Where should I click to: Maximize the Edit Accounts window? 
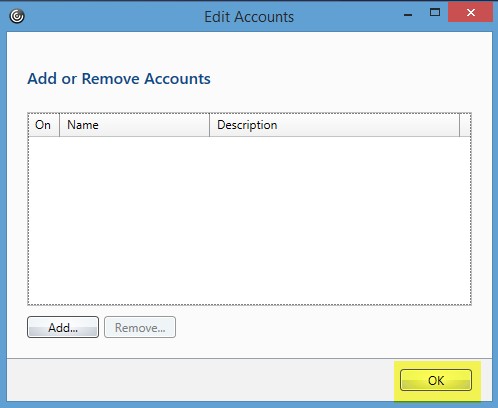(x=435, y=13)
